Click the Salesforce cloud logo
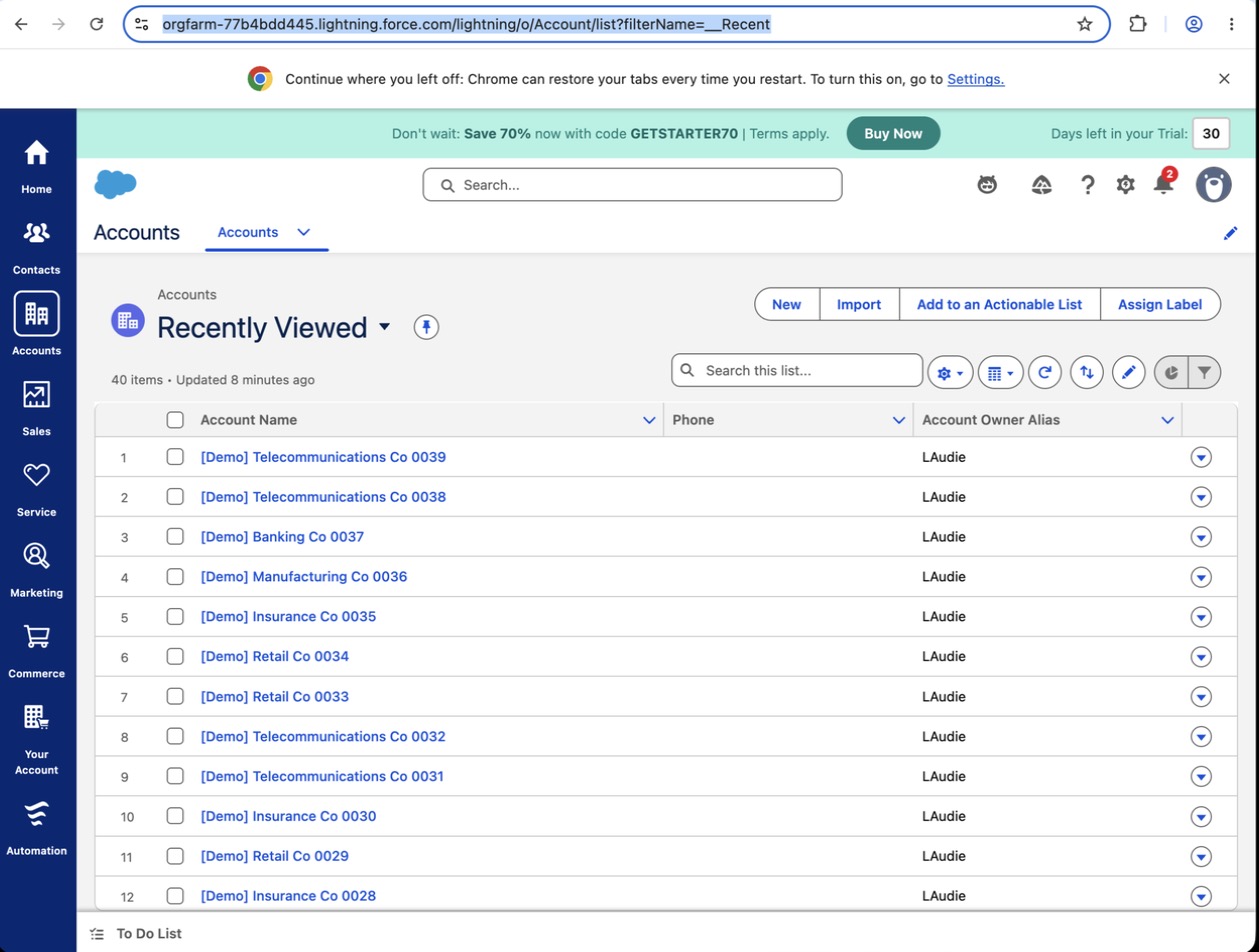Screen dimensions: 1259x952 (115, 184)
